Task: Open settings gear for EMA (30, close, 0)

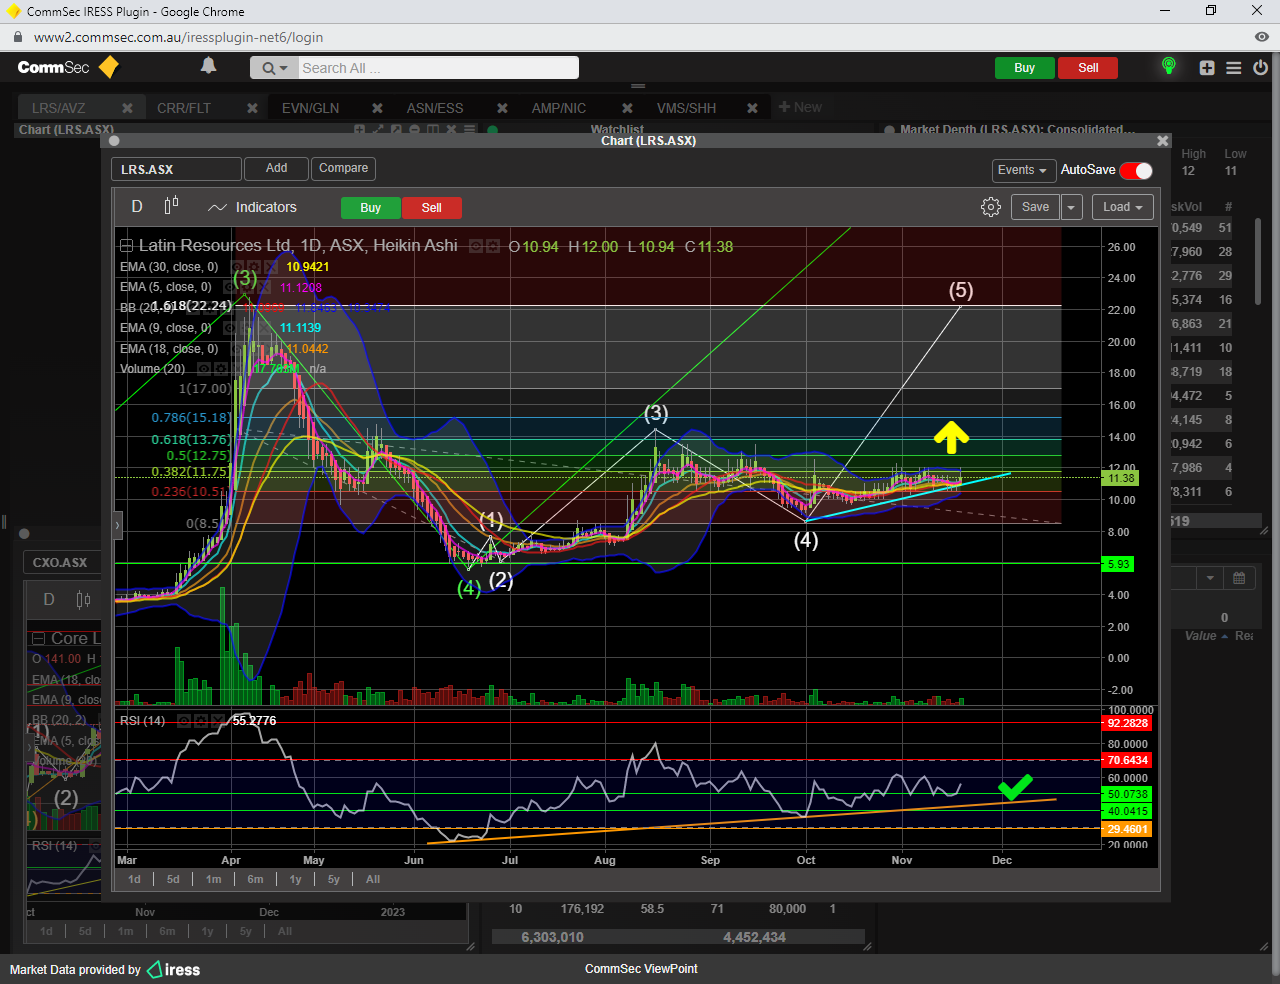Action: pos(254,267)
